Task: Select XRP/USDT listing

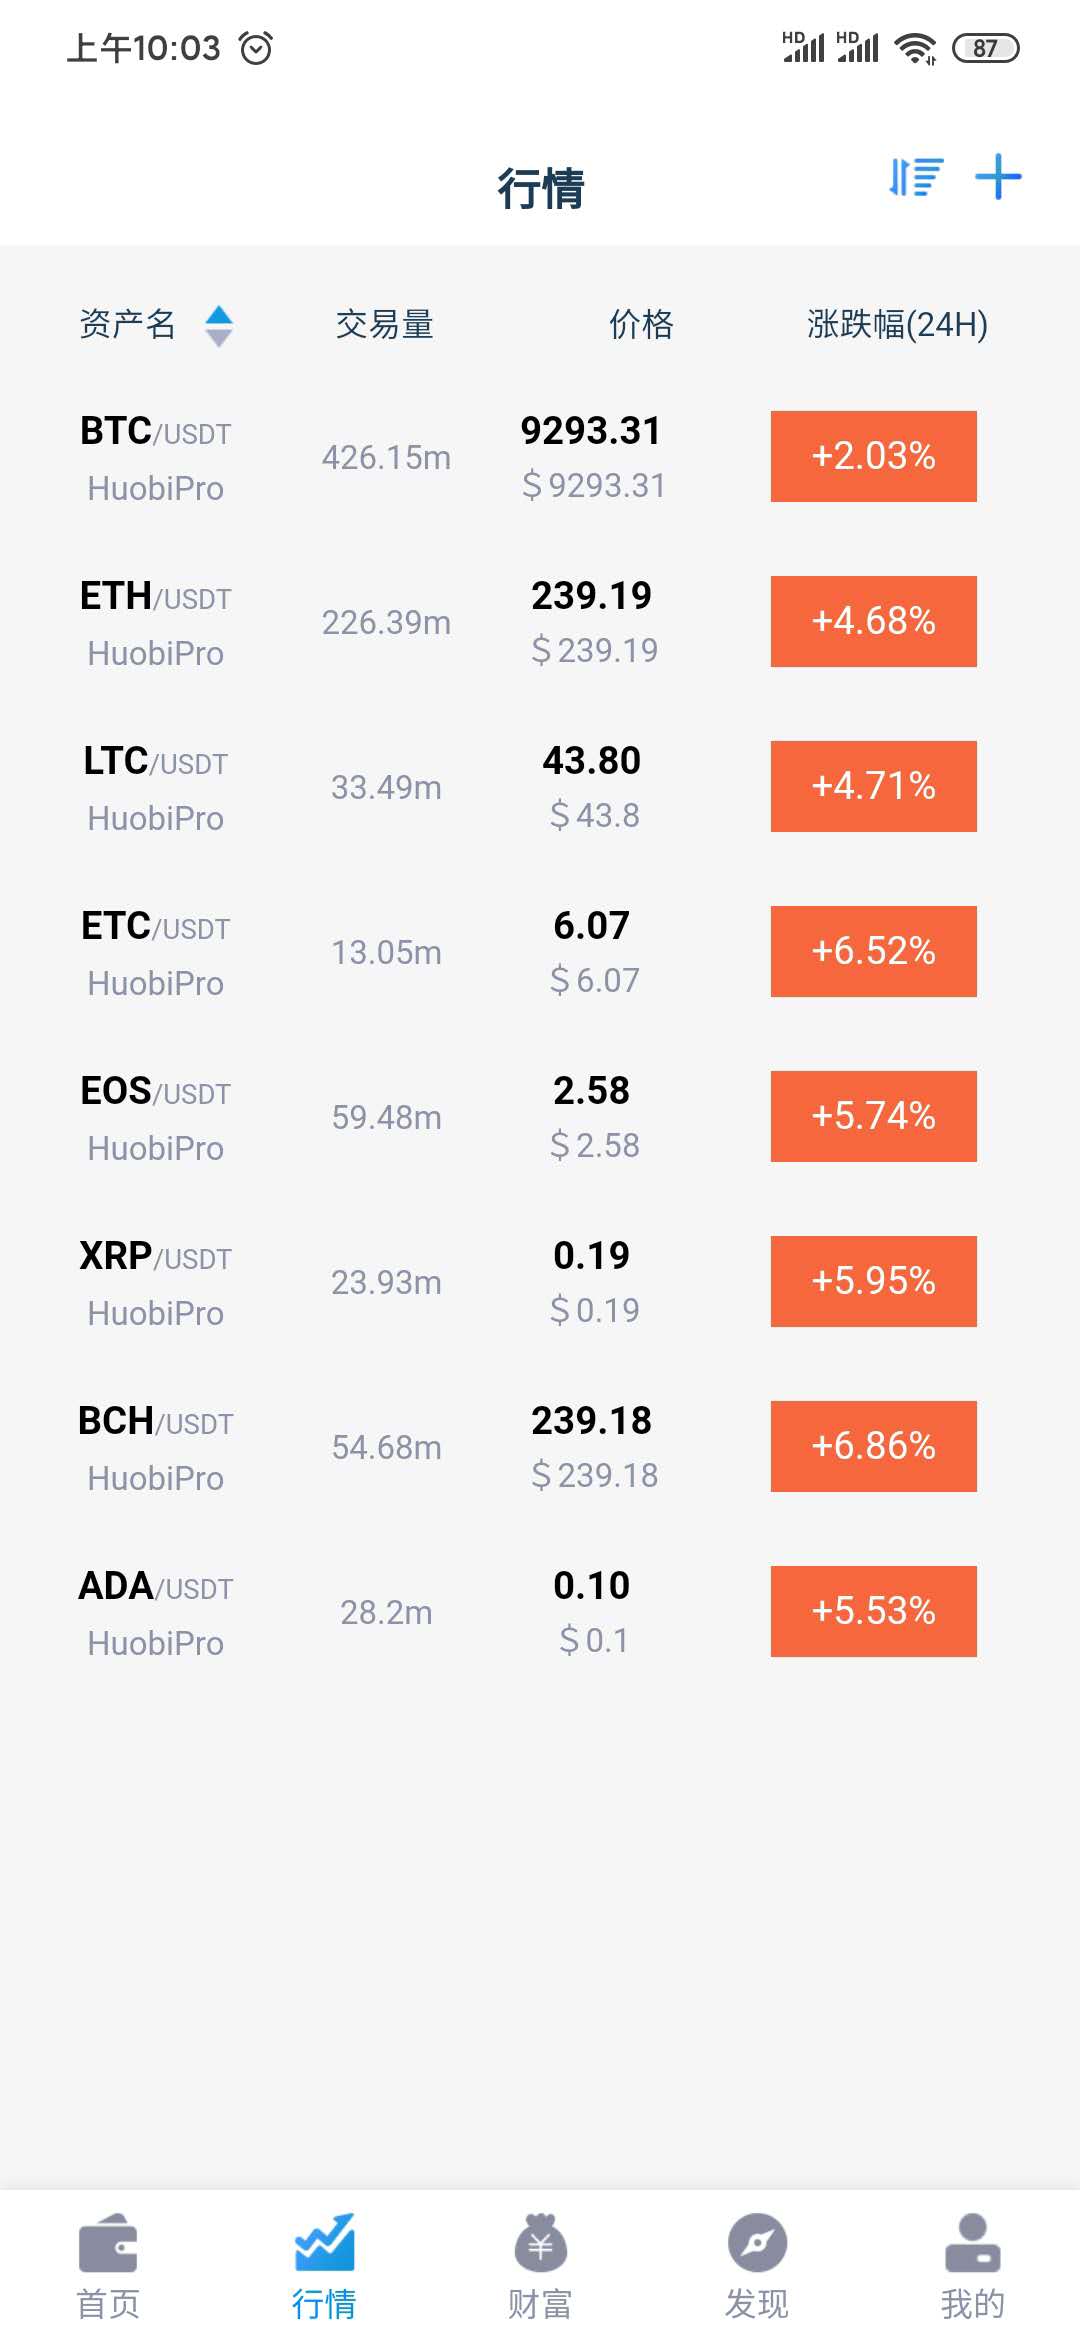Action: [x=540, y=1282]
